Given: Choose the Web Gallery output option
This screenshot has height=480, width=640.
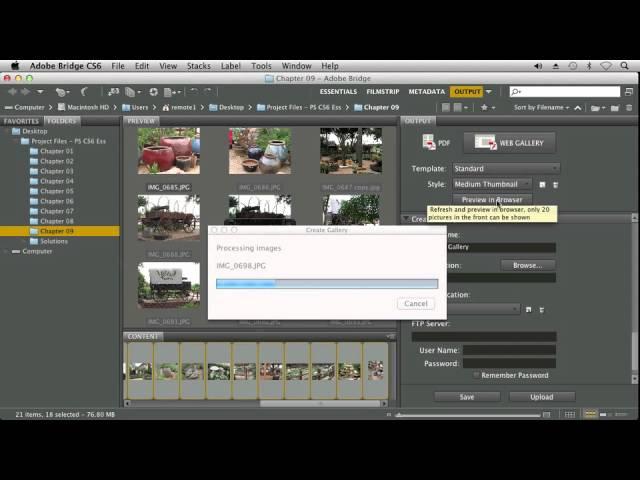Looking at the screenshot, I should click(509, 142).
